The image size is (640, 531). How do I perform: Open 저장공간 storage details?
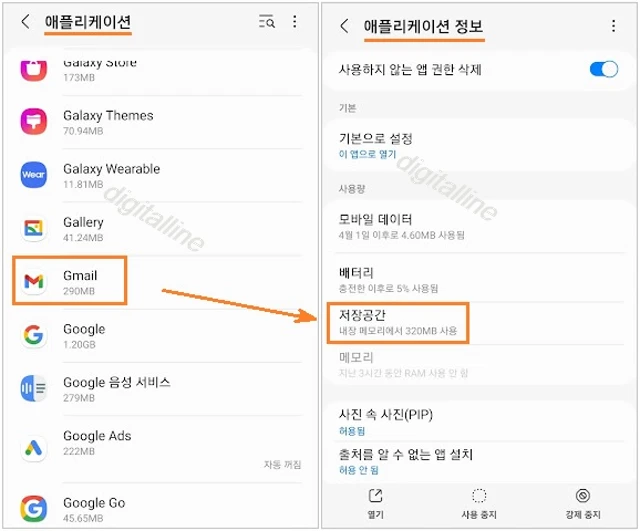click(479, 322)
